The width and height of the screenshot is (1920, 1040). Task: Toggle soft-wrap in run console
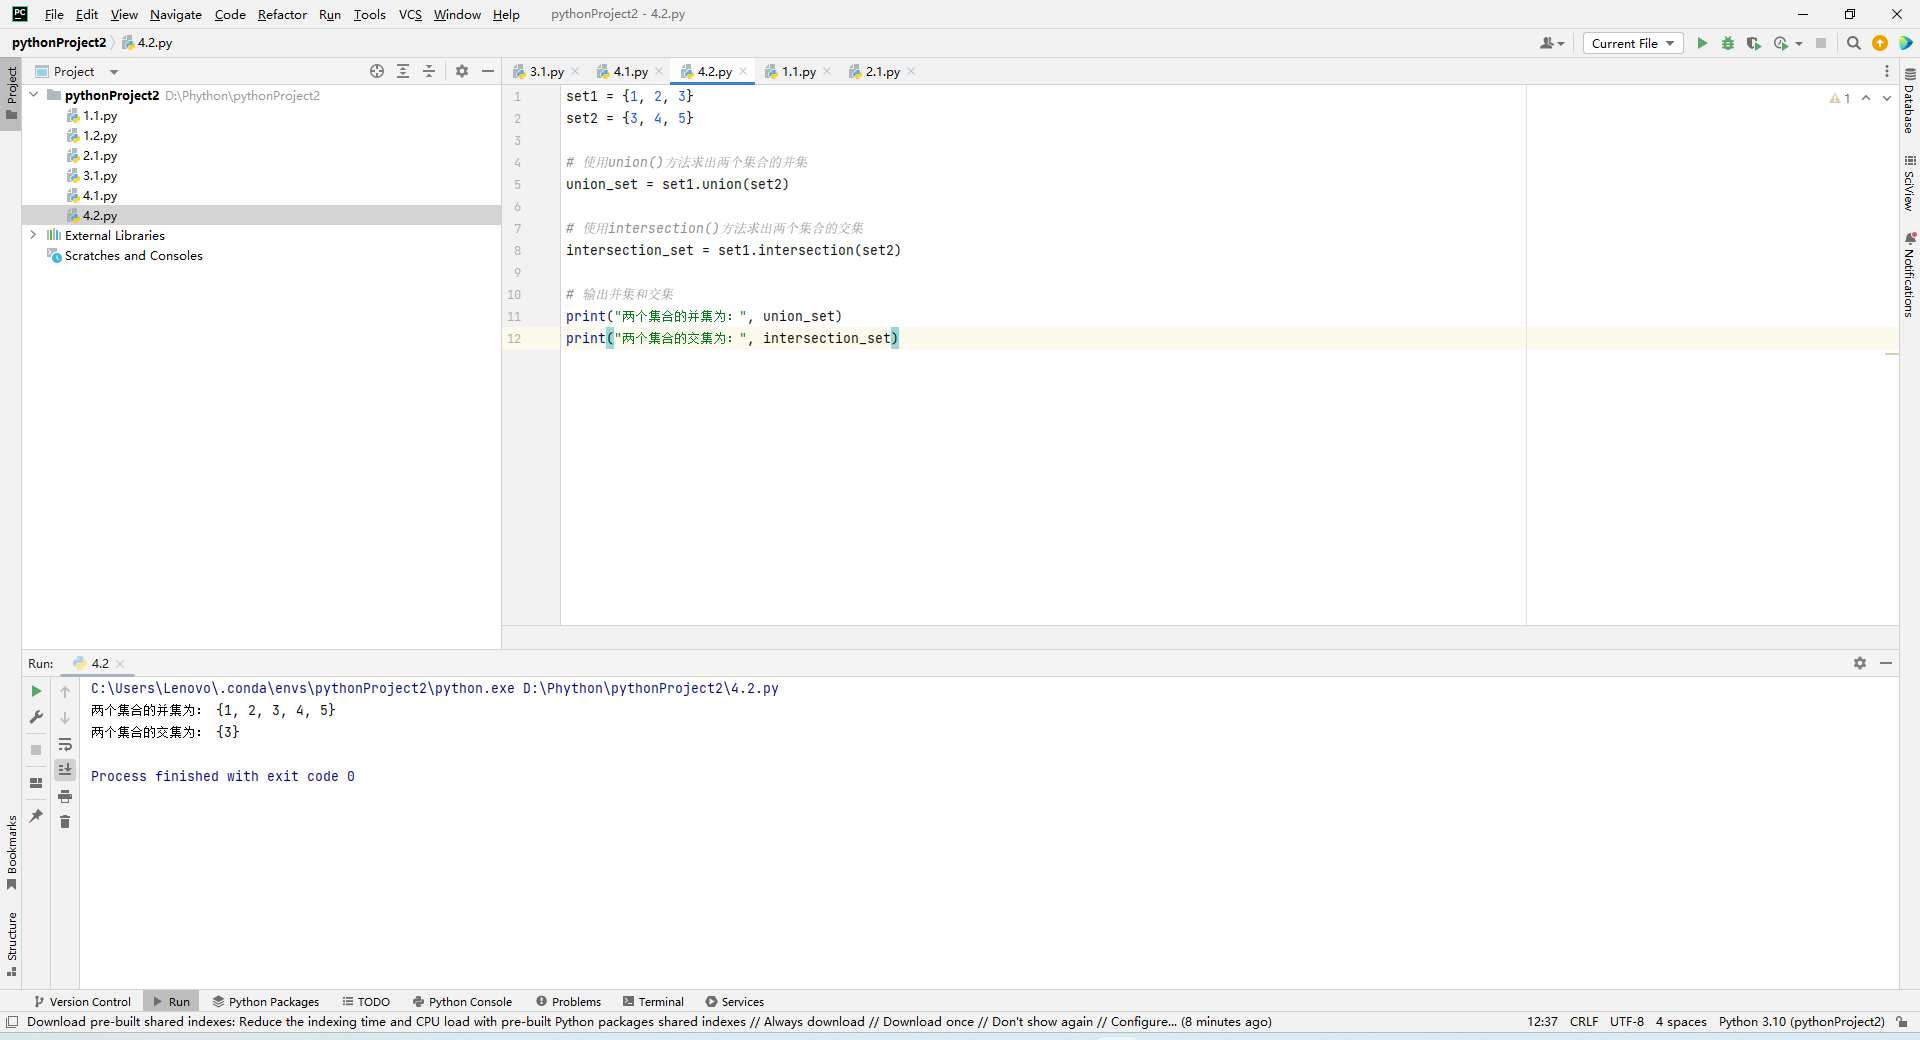(x=65, y=744)
